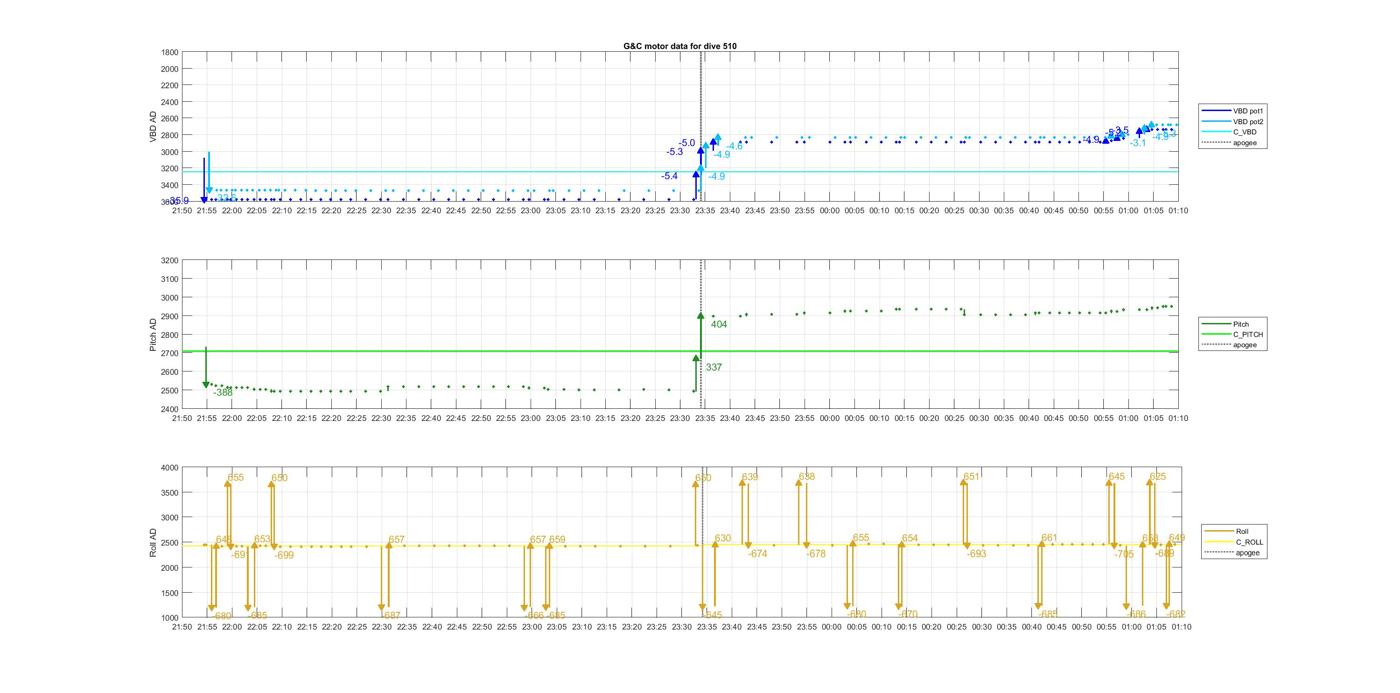Click the '2500' tick on the Roll axis
The image size is (1400, 693).
pos(170,543)
